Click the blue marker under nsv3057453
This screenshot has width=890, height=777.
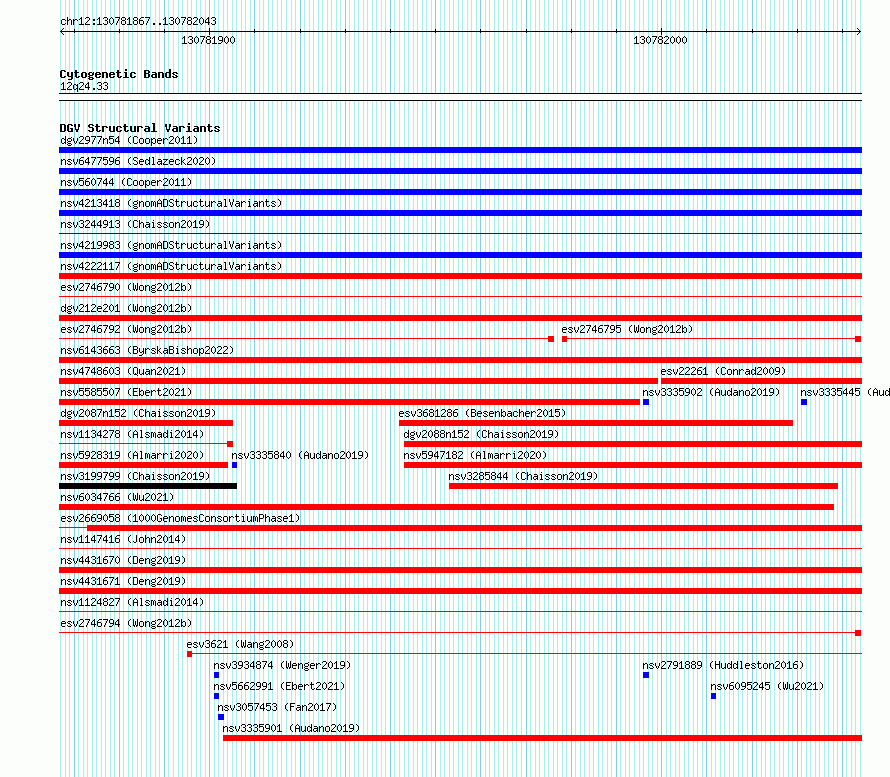point(221,717)
